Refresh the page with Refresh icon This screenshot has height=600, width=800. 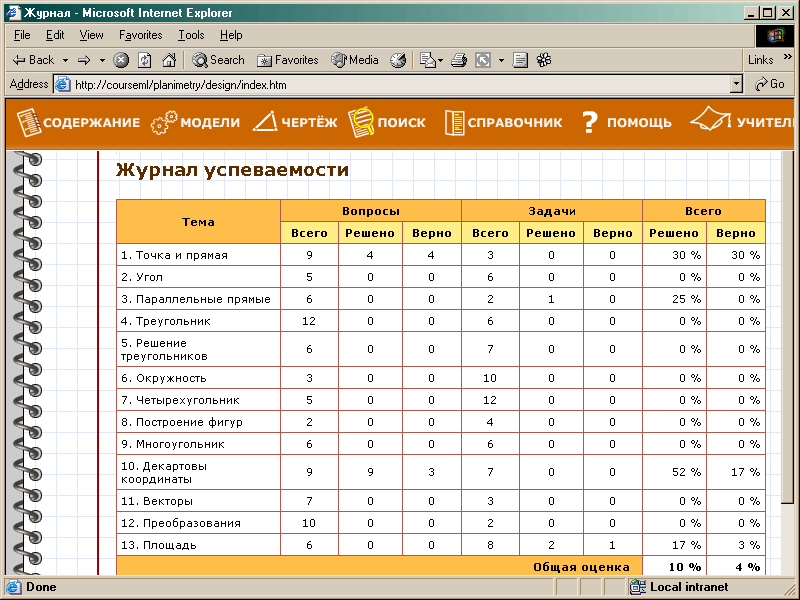(145, 60)
